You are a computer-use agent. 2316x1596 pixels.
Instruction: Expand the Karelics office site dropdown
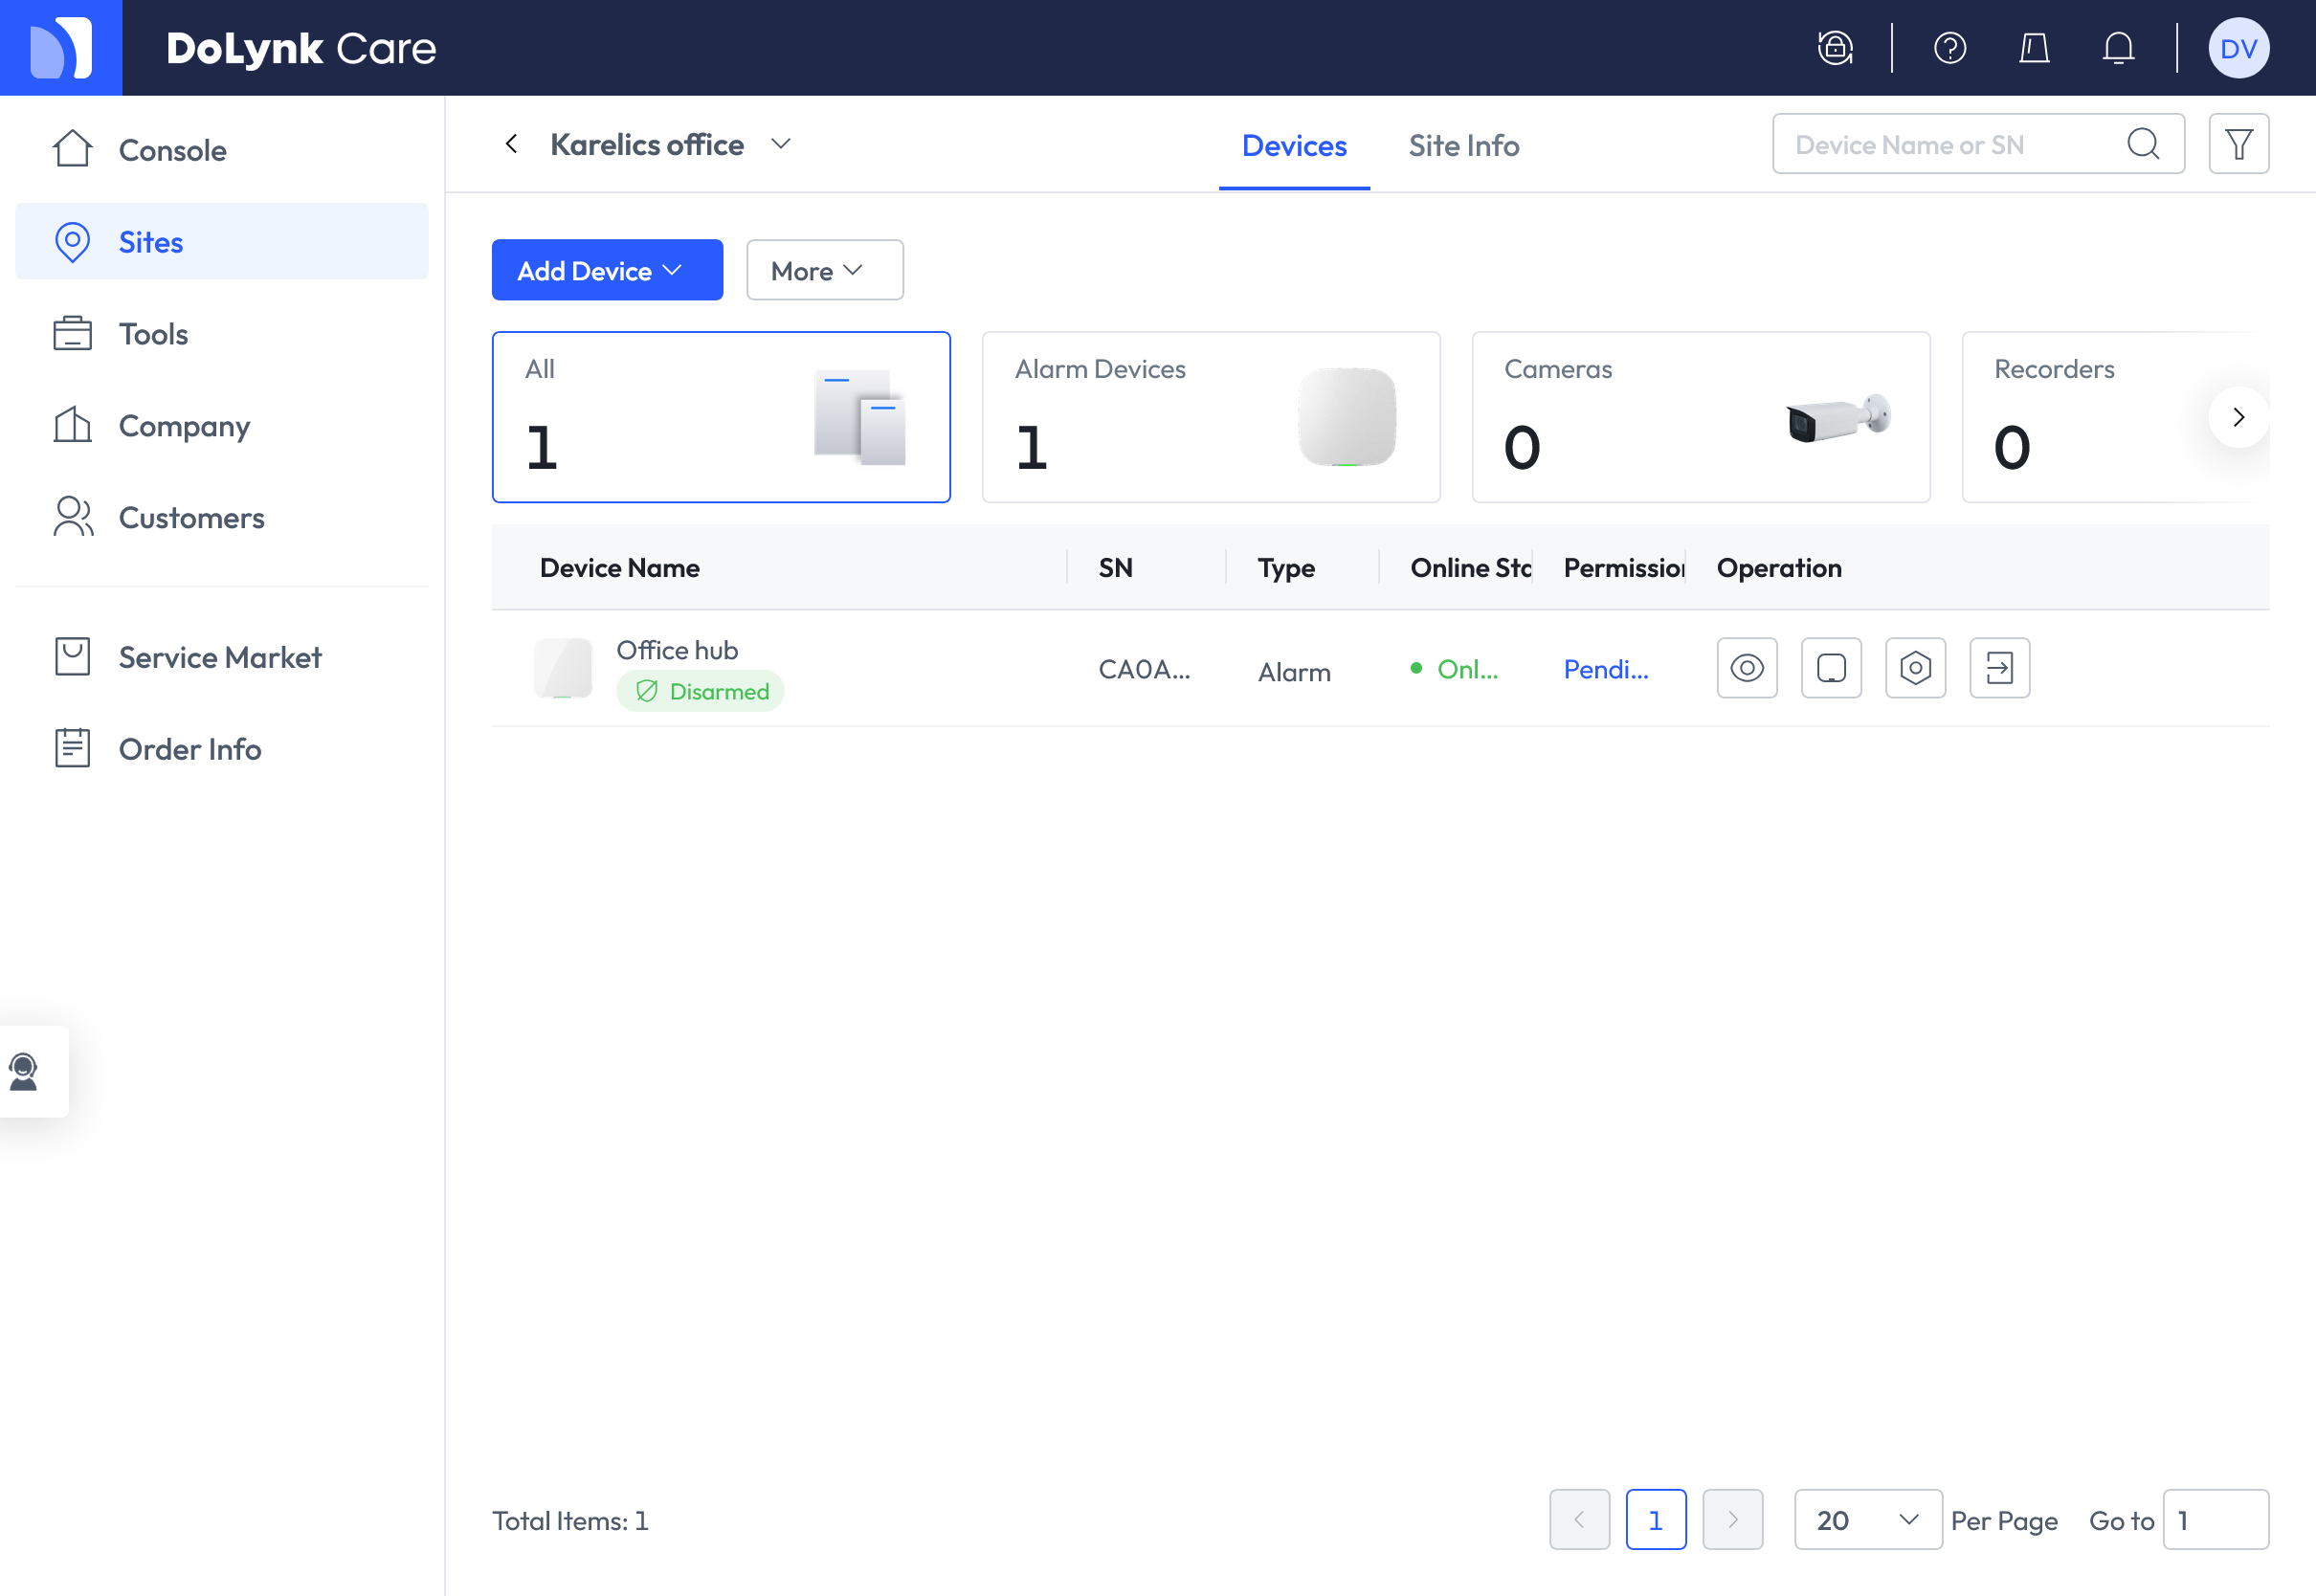[781, 145]
